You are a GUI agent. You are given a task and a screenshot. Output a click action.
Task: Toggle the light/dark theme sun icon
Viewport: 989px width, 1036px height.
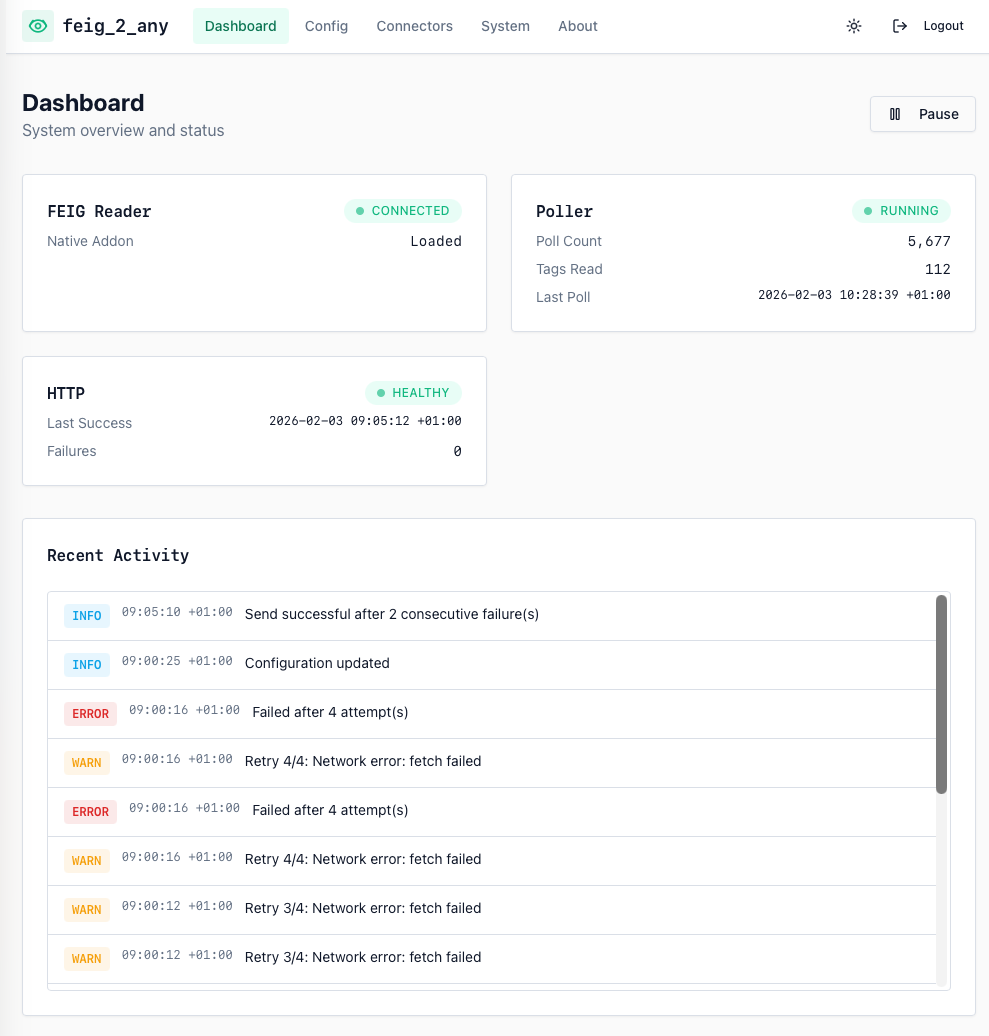[x=854, y=26]
